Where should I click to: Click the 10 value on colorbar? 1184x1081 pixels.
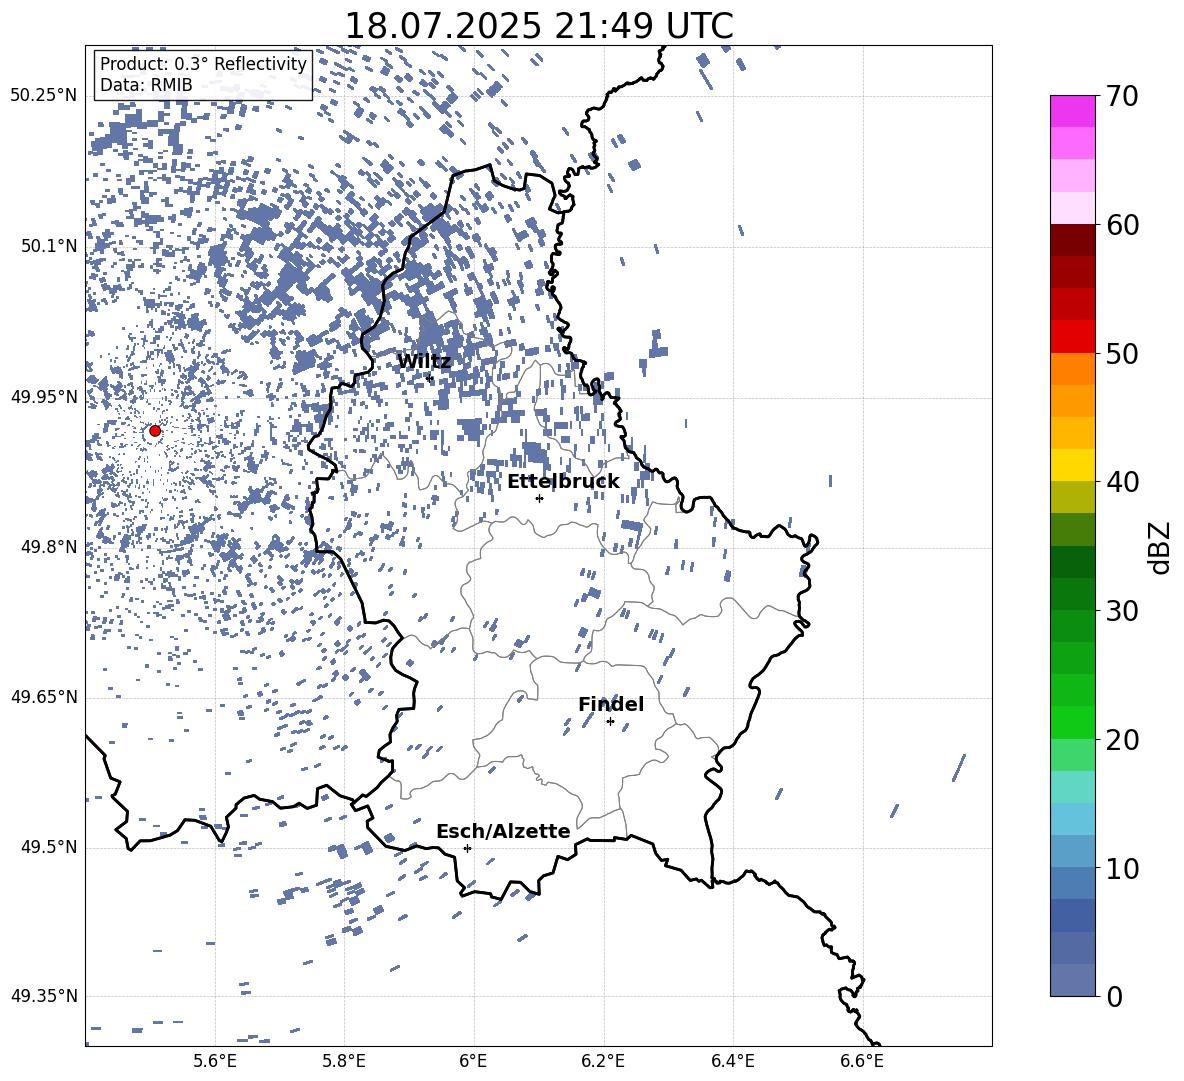[x=1122, y=868]
